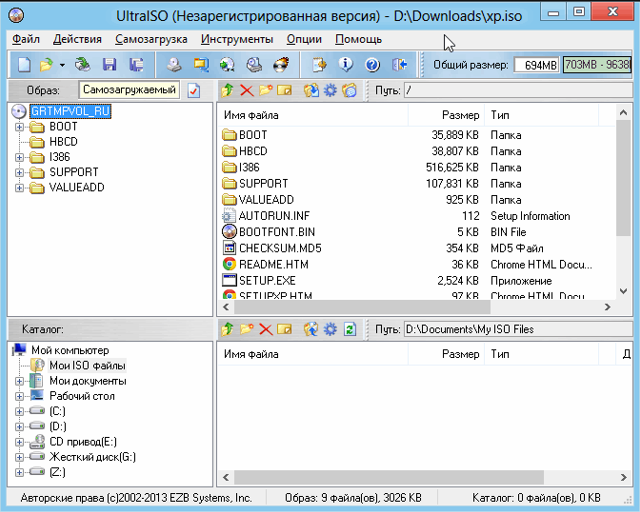The height and width of the screenshot is (512, 640).
Task: Expand the SUPPORT folder in image tree
Action: (19, 172)
